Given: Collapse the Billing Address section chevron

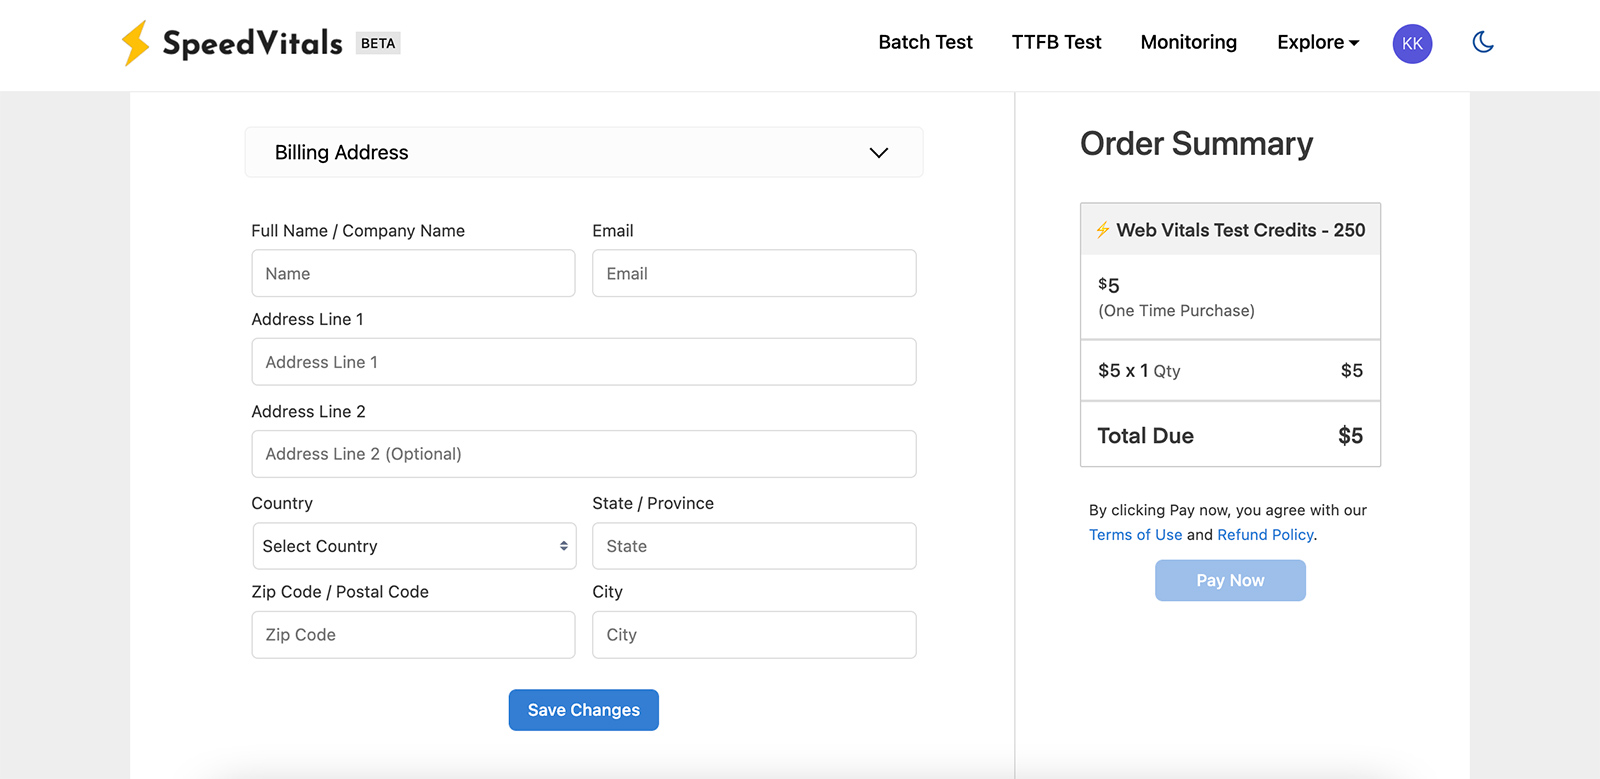Looking at the screenshot, I should pyautogui.click(x=878, y=153).
